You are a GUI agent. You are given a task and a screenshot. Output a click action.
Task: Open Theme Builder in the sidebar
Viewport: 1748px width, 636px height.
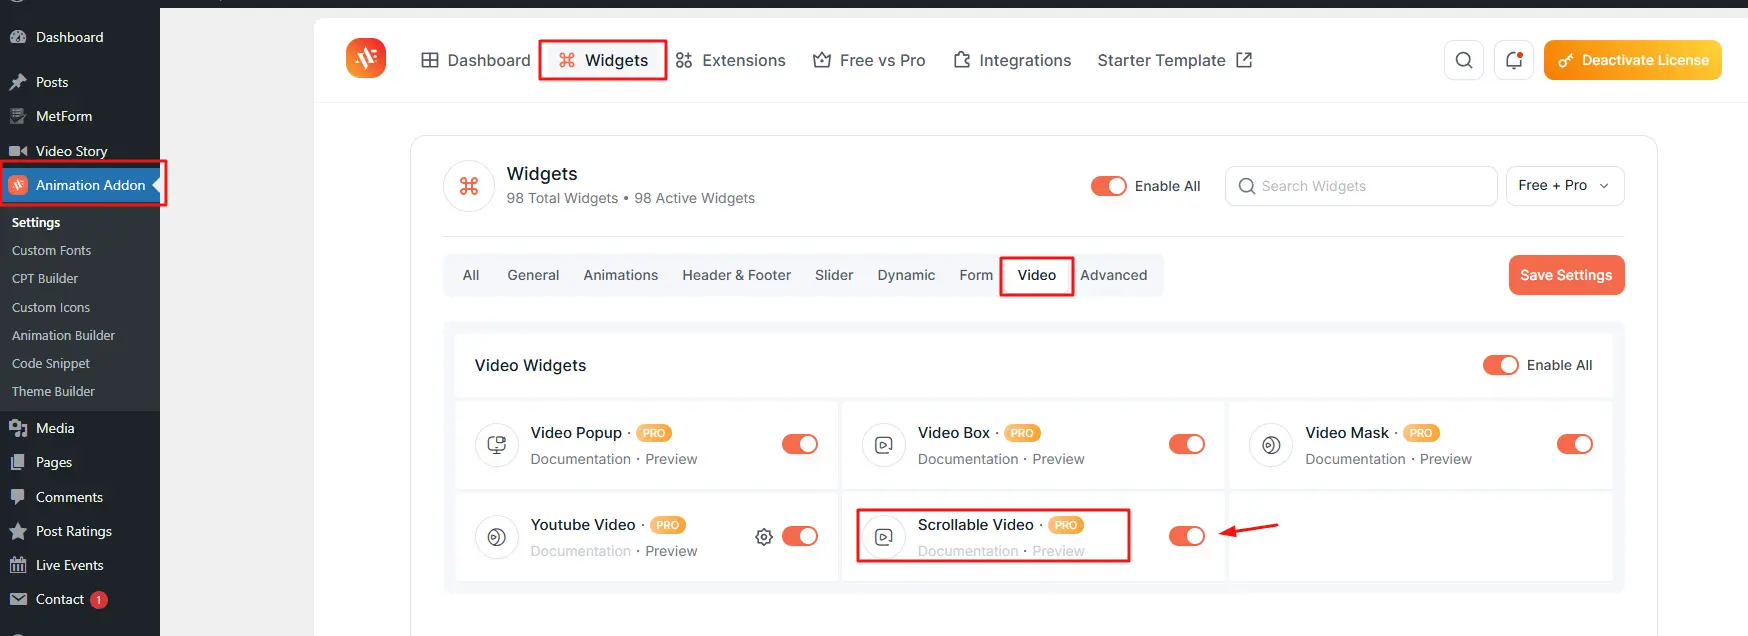point(53,391)
